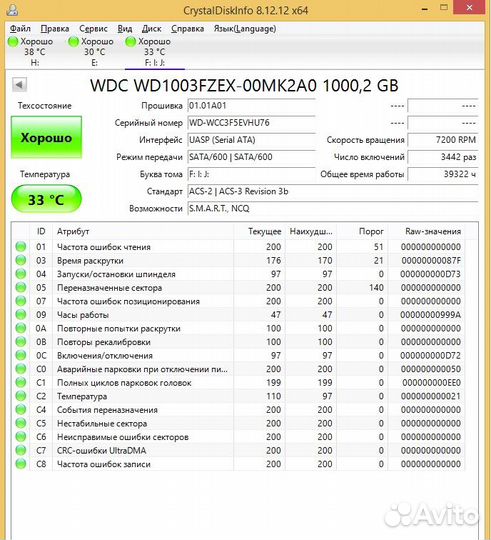The image size is (491, 540).
Task: Click the Текущее column header
Action: 259,231
